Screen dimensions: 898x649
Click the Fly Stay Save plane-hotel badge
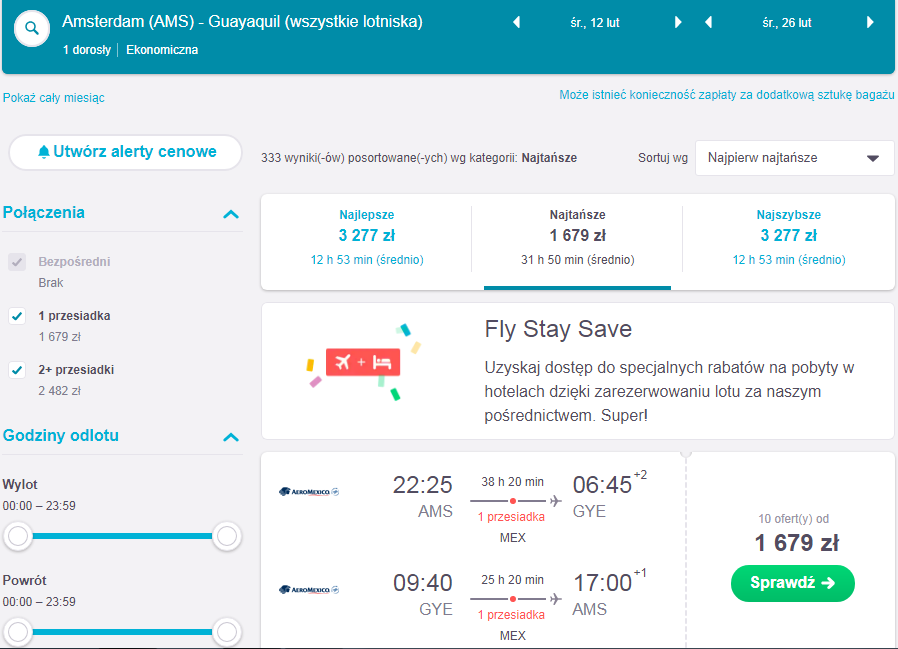pyautogui.click(x=363, y=362)
